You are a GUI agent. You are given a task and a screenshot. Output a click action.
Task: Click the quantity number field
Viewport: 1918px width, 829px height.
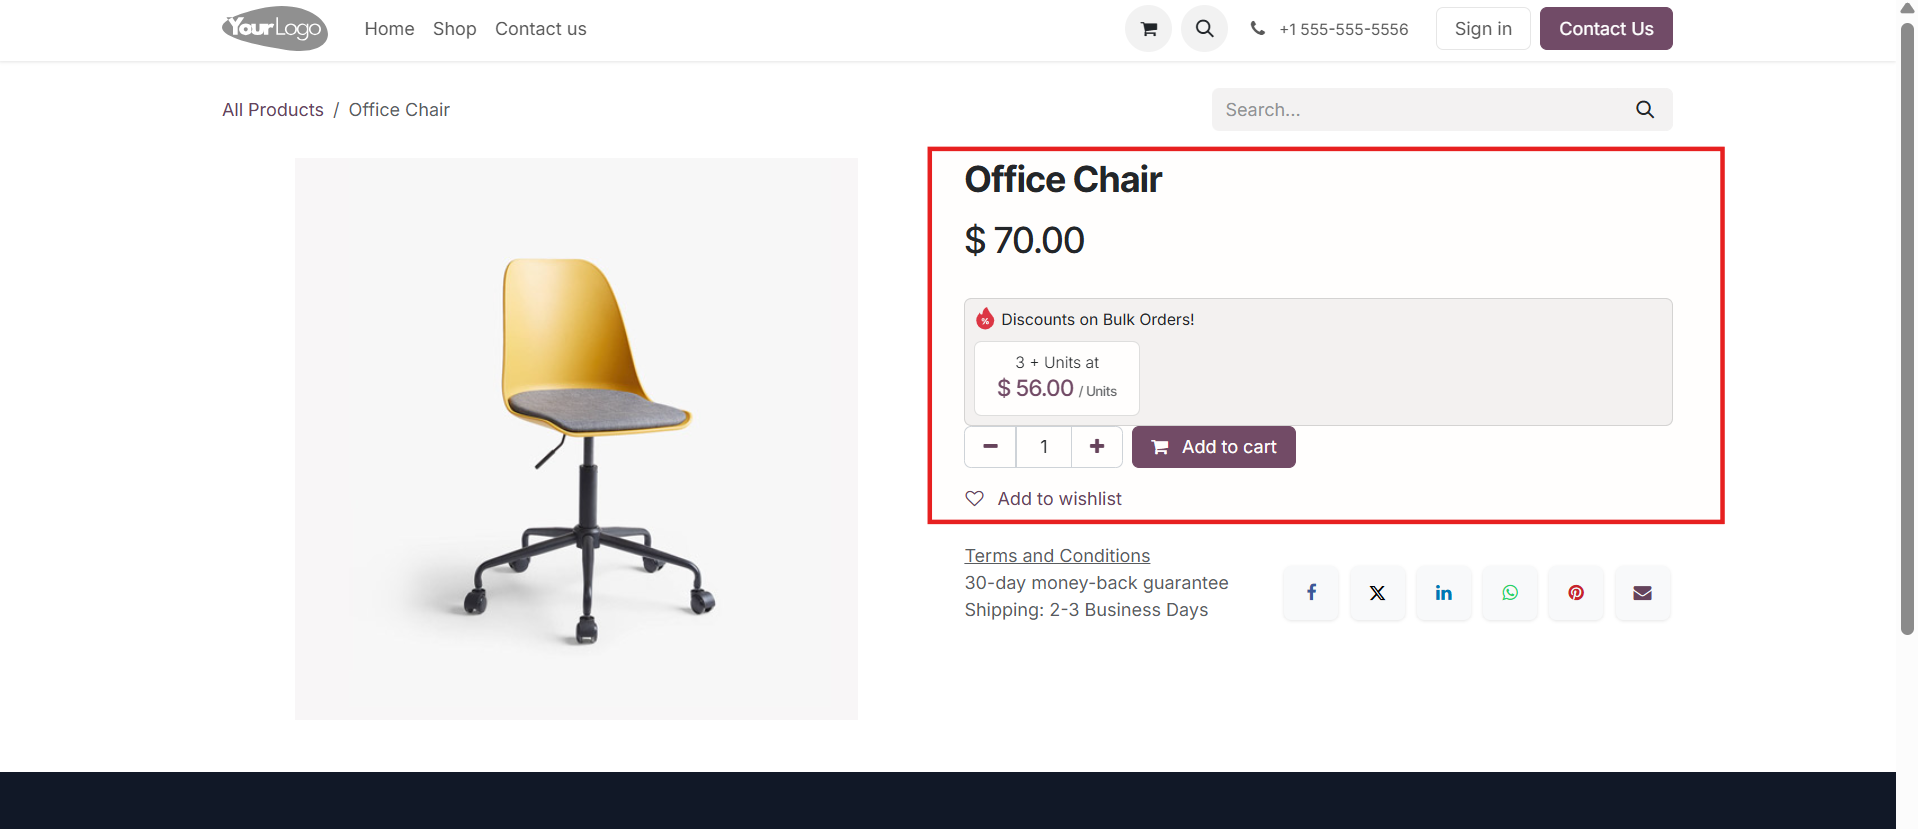[x=1044, y=447]
